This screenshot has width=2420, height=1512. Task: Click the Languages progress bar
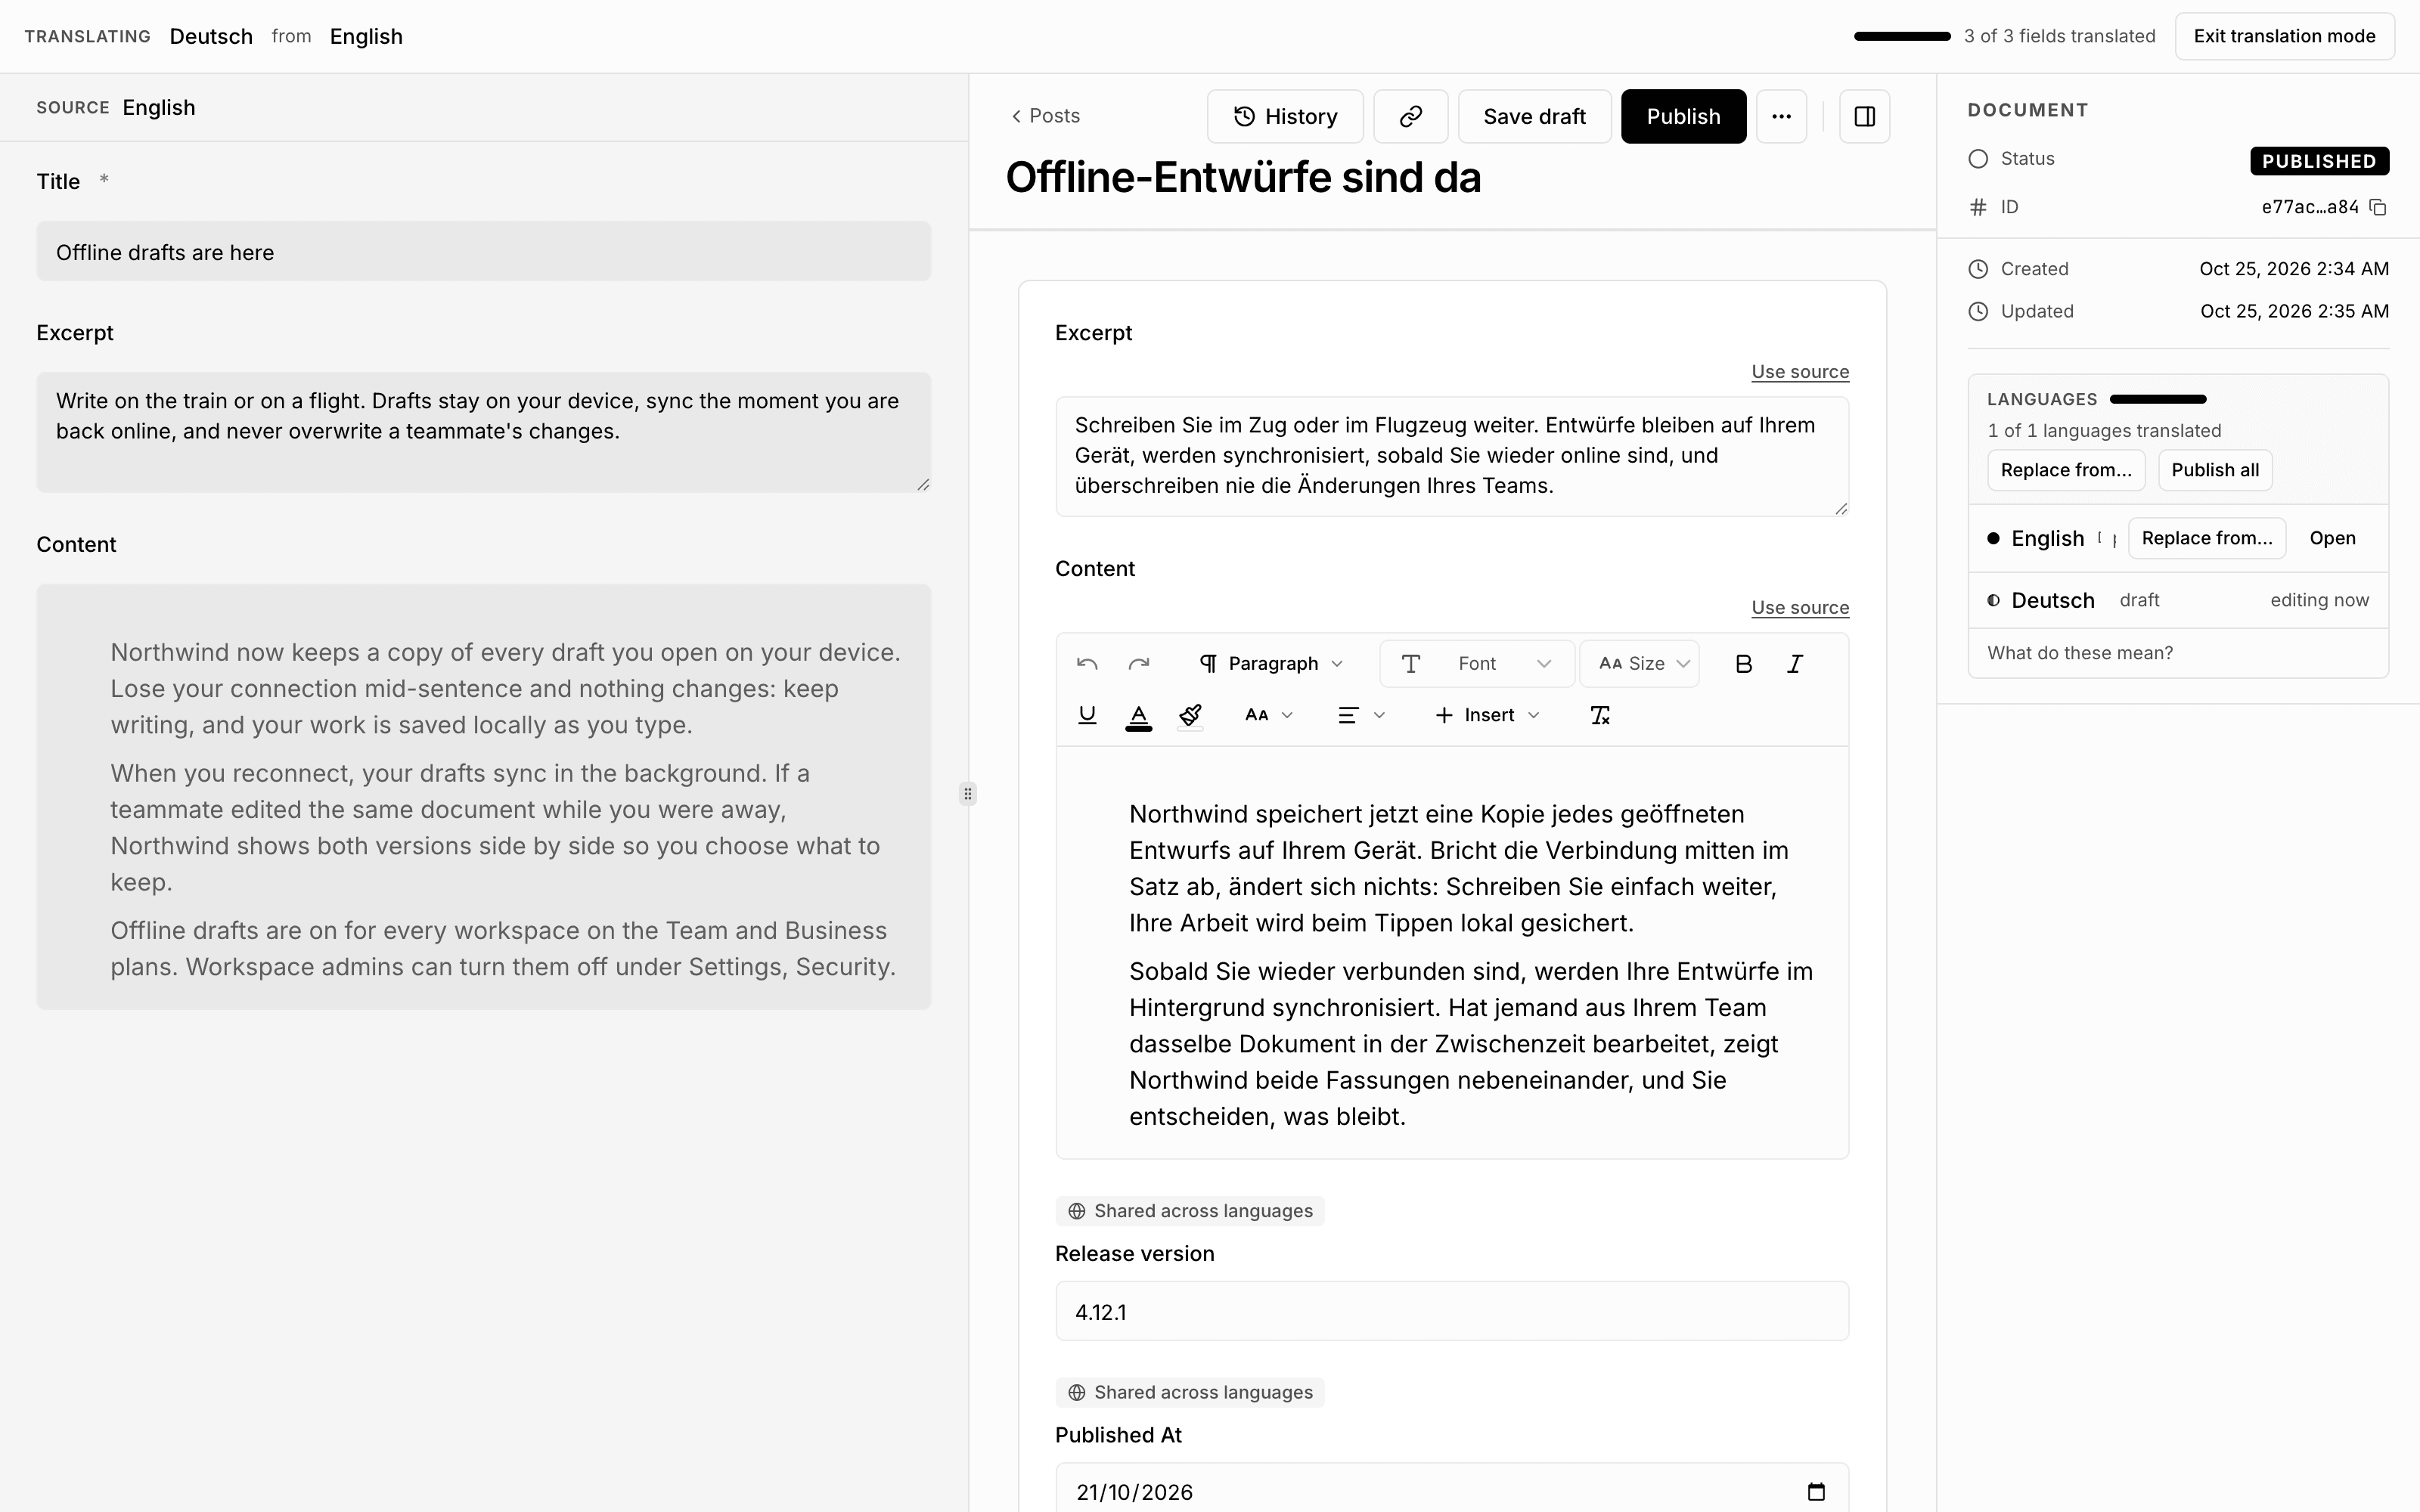pos(2158,399)
